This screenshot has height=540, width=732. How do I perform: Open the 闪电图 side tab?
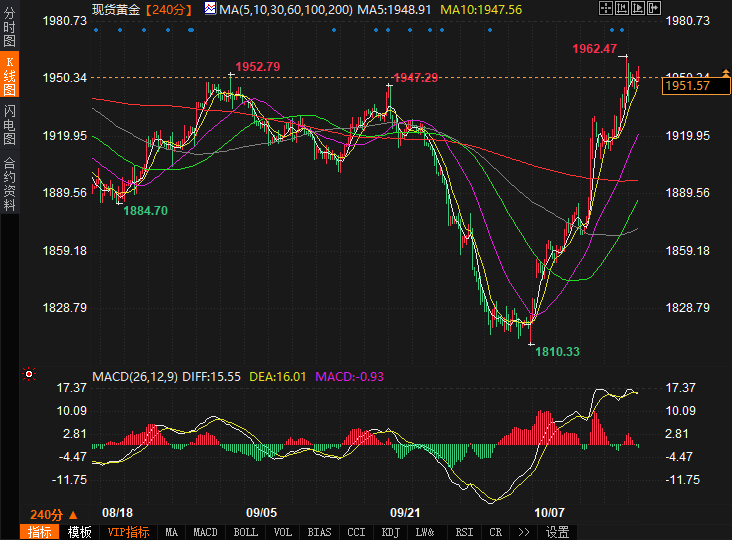click(9, 125)
